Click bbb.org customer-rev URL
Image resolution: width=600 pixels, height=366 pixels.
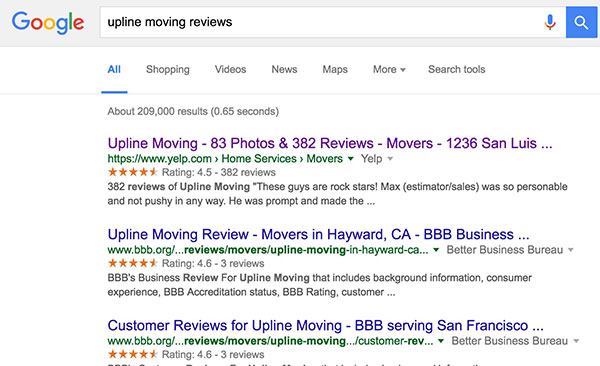click(271, 341)
